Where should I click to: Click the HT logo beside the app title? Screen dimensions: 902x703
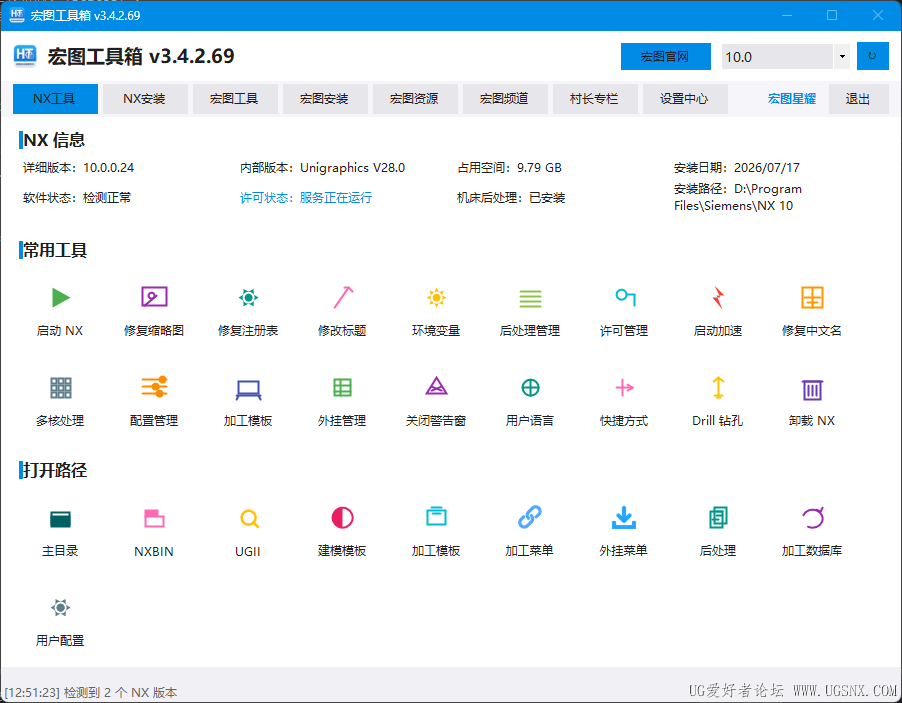[x=25, y=56]
